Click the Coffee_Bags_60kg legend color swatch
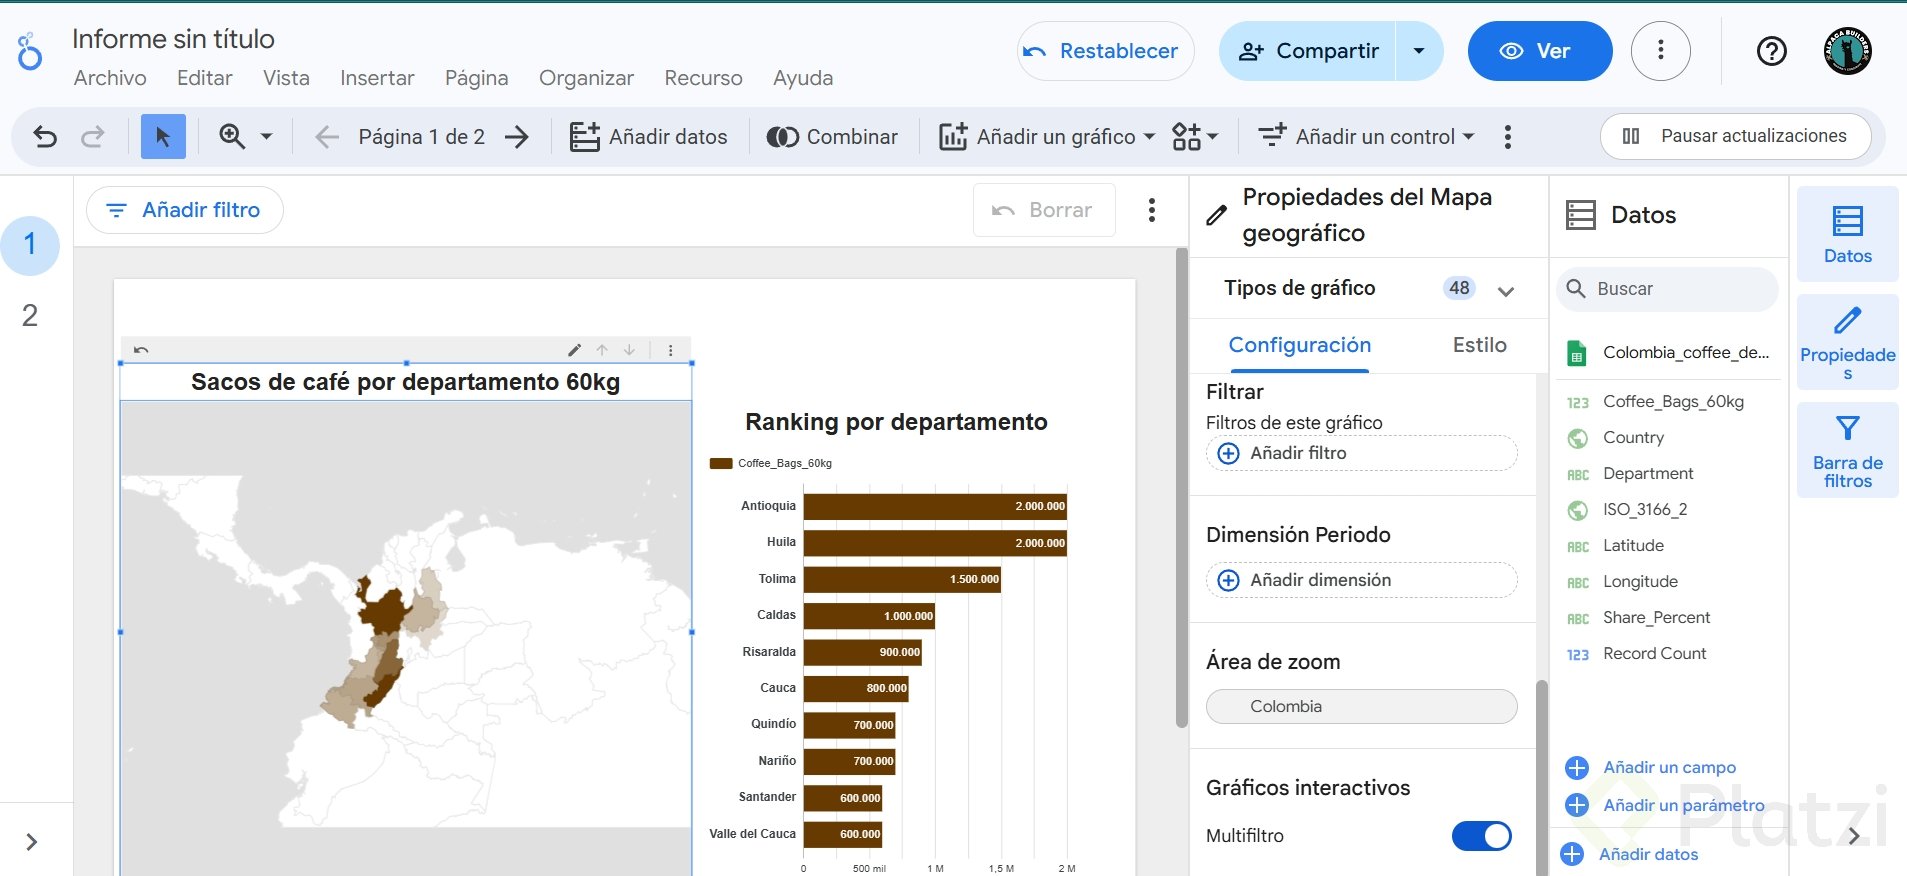 720,463
